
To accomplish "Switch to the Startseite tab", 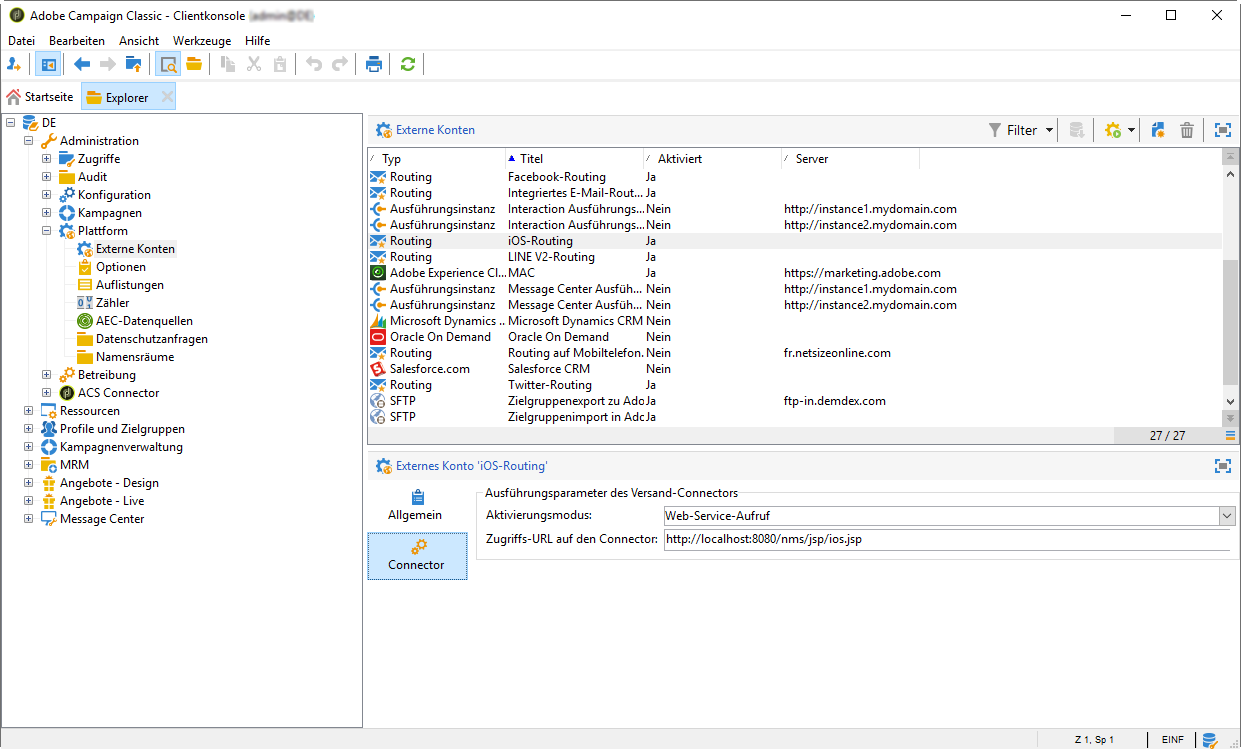I will tap(40, 97).
